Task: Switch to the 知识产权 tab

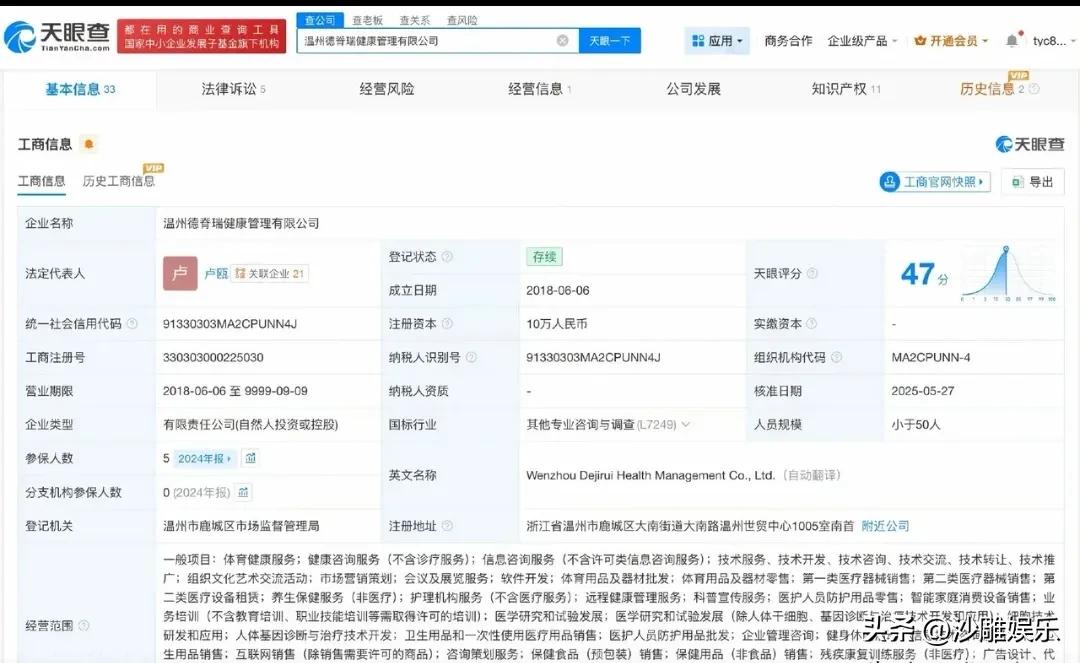Action: [846, 89]
